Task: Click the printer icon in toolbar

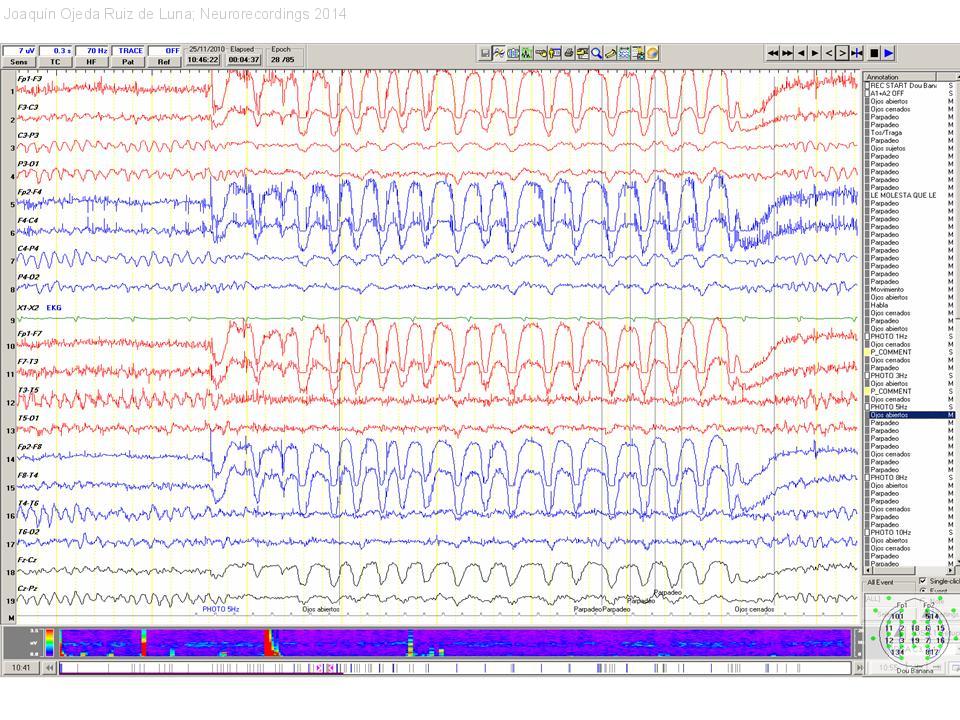Action: point(568,53)
